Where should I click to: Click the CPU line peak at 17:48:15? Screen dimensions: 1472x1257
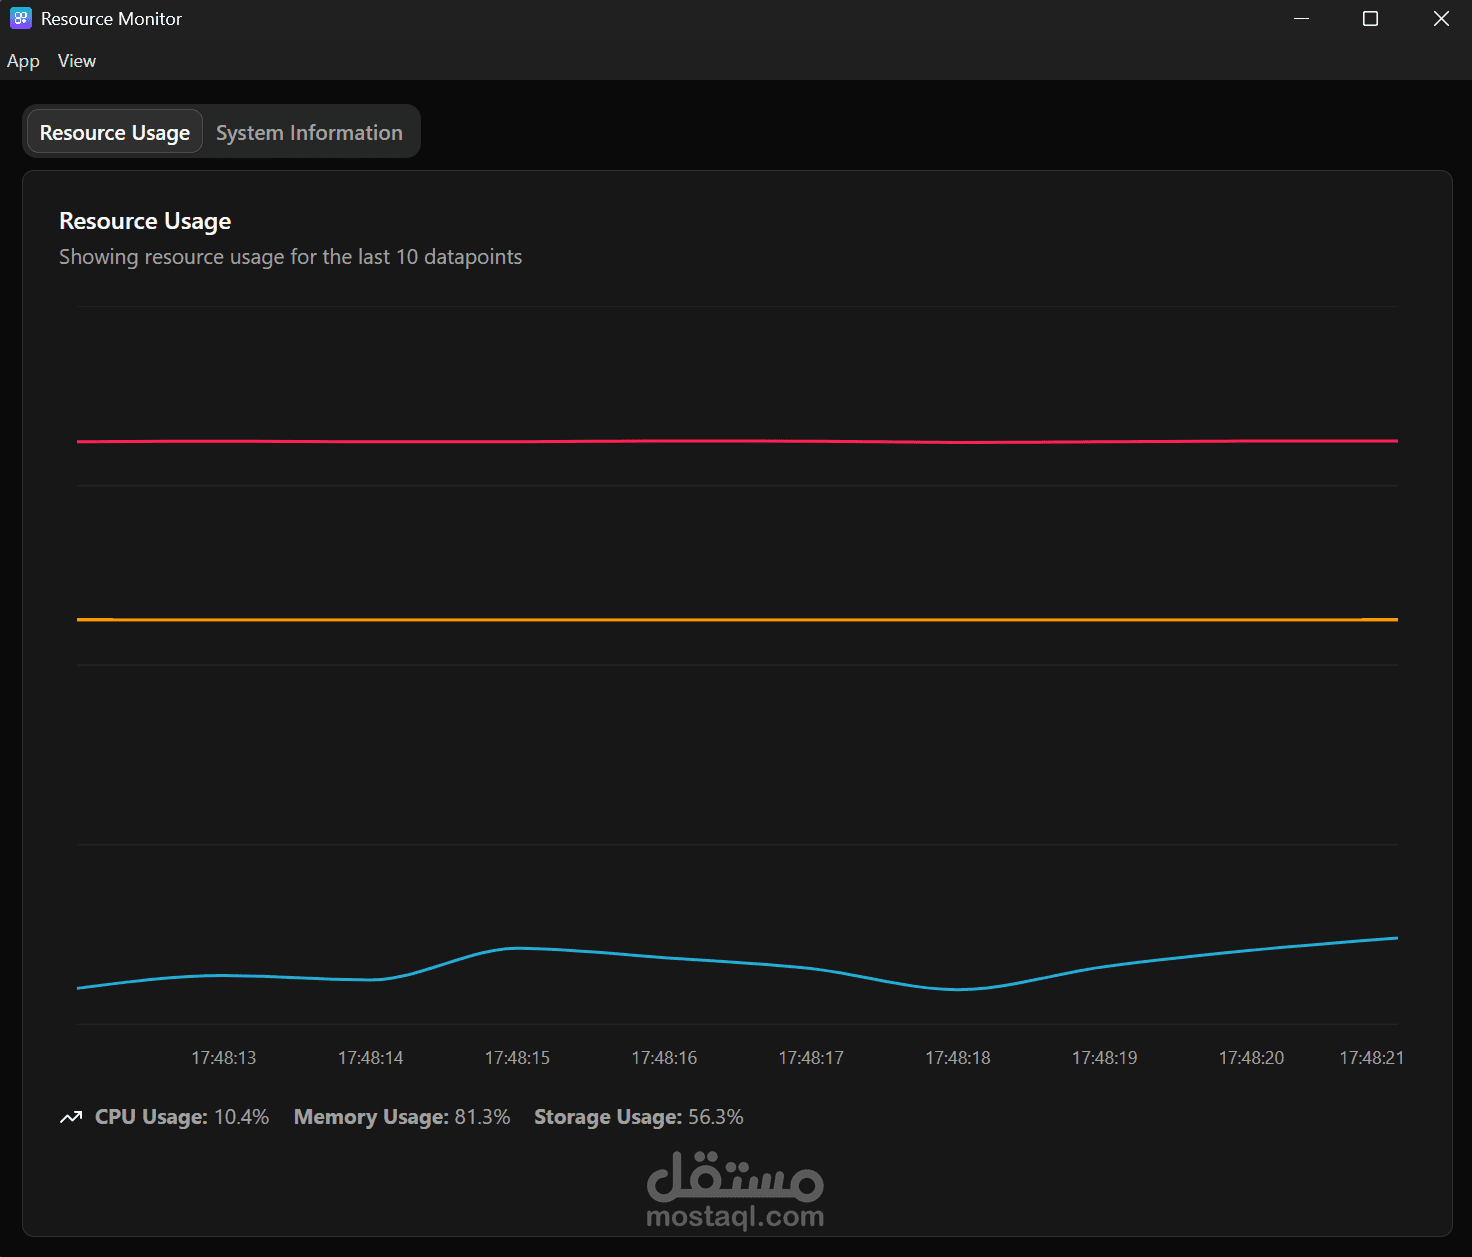[x=516, y=947]
